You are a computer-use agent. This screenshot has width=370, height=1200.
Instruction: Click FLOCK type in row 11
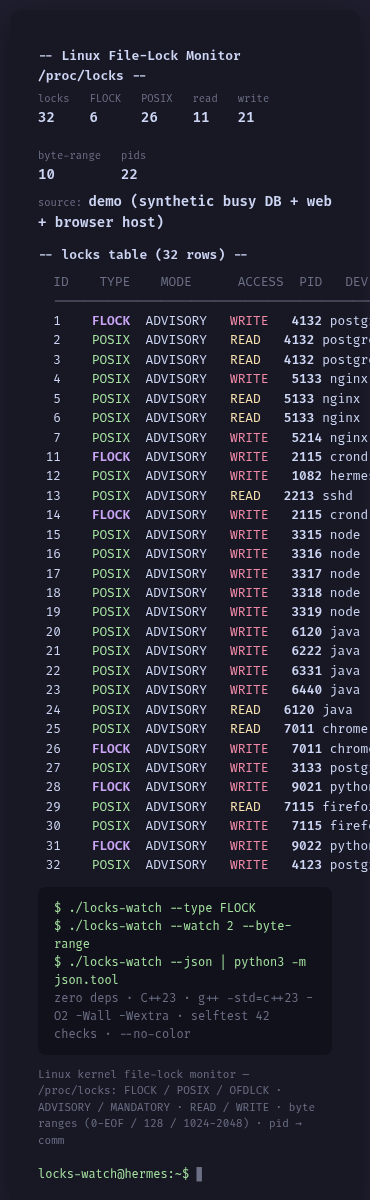111,457
